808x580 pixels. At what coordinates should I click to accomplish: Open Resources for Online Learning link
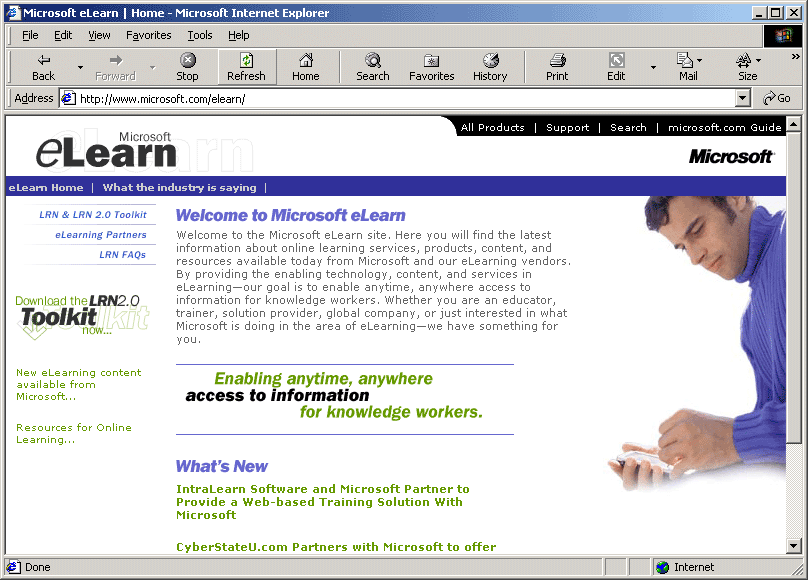click(x=74, y=433)
